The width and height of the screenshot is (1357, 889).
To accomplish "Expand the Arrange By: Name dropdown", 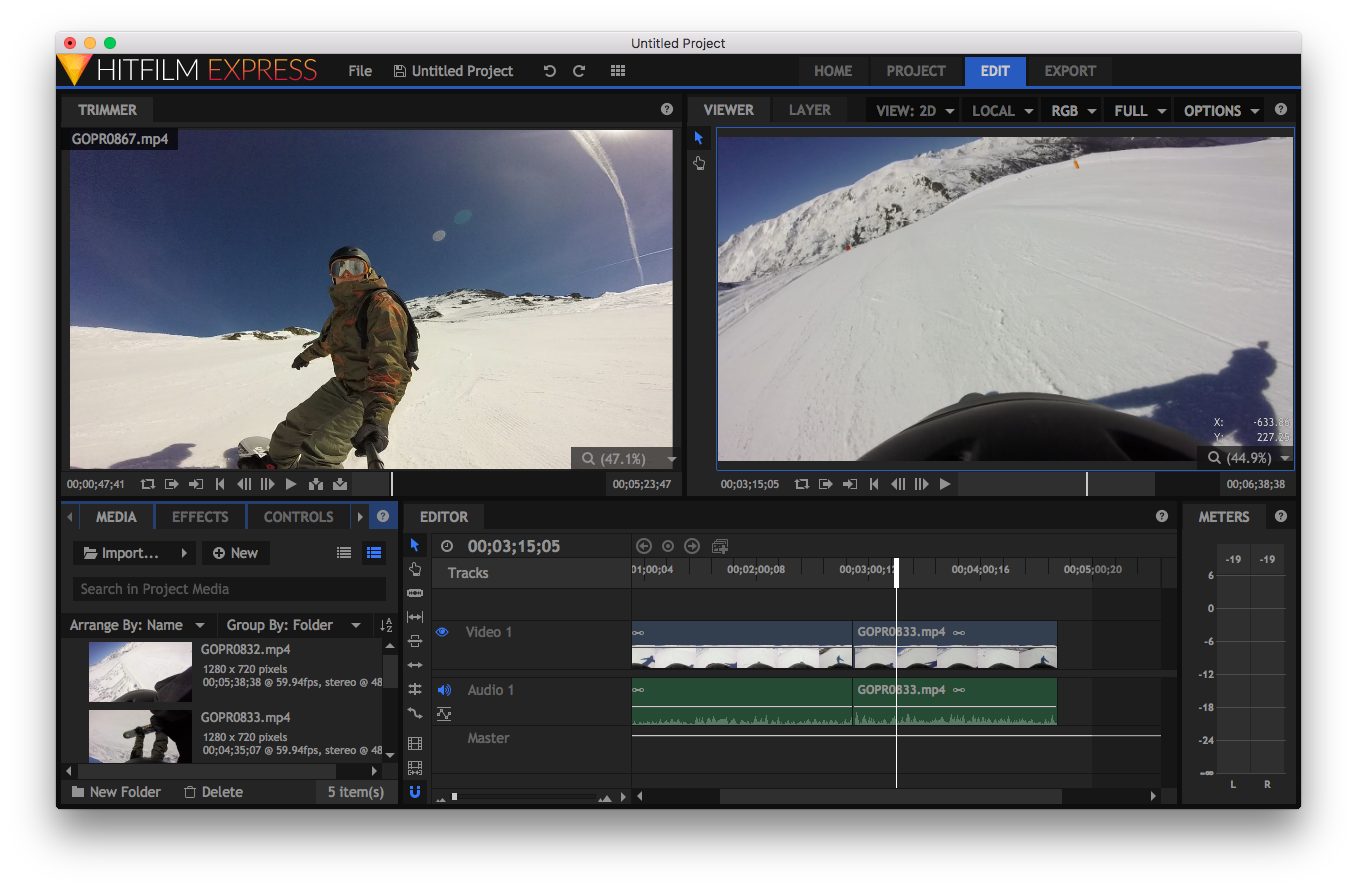I will (x=136, y=625).
